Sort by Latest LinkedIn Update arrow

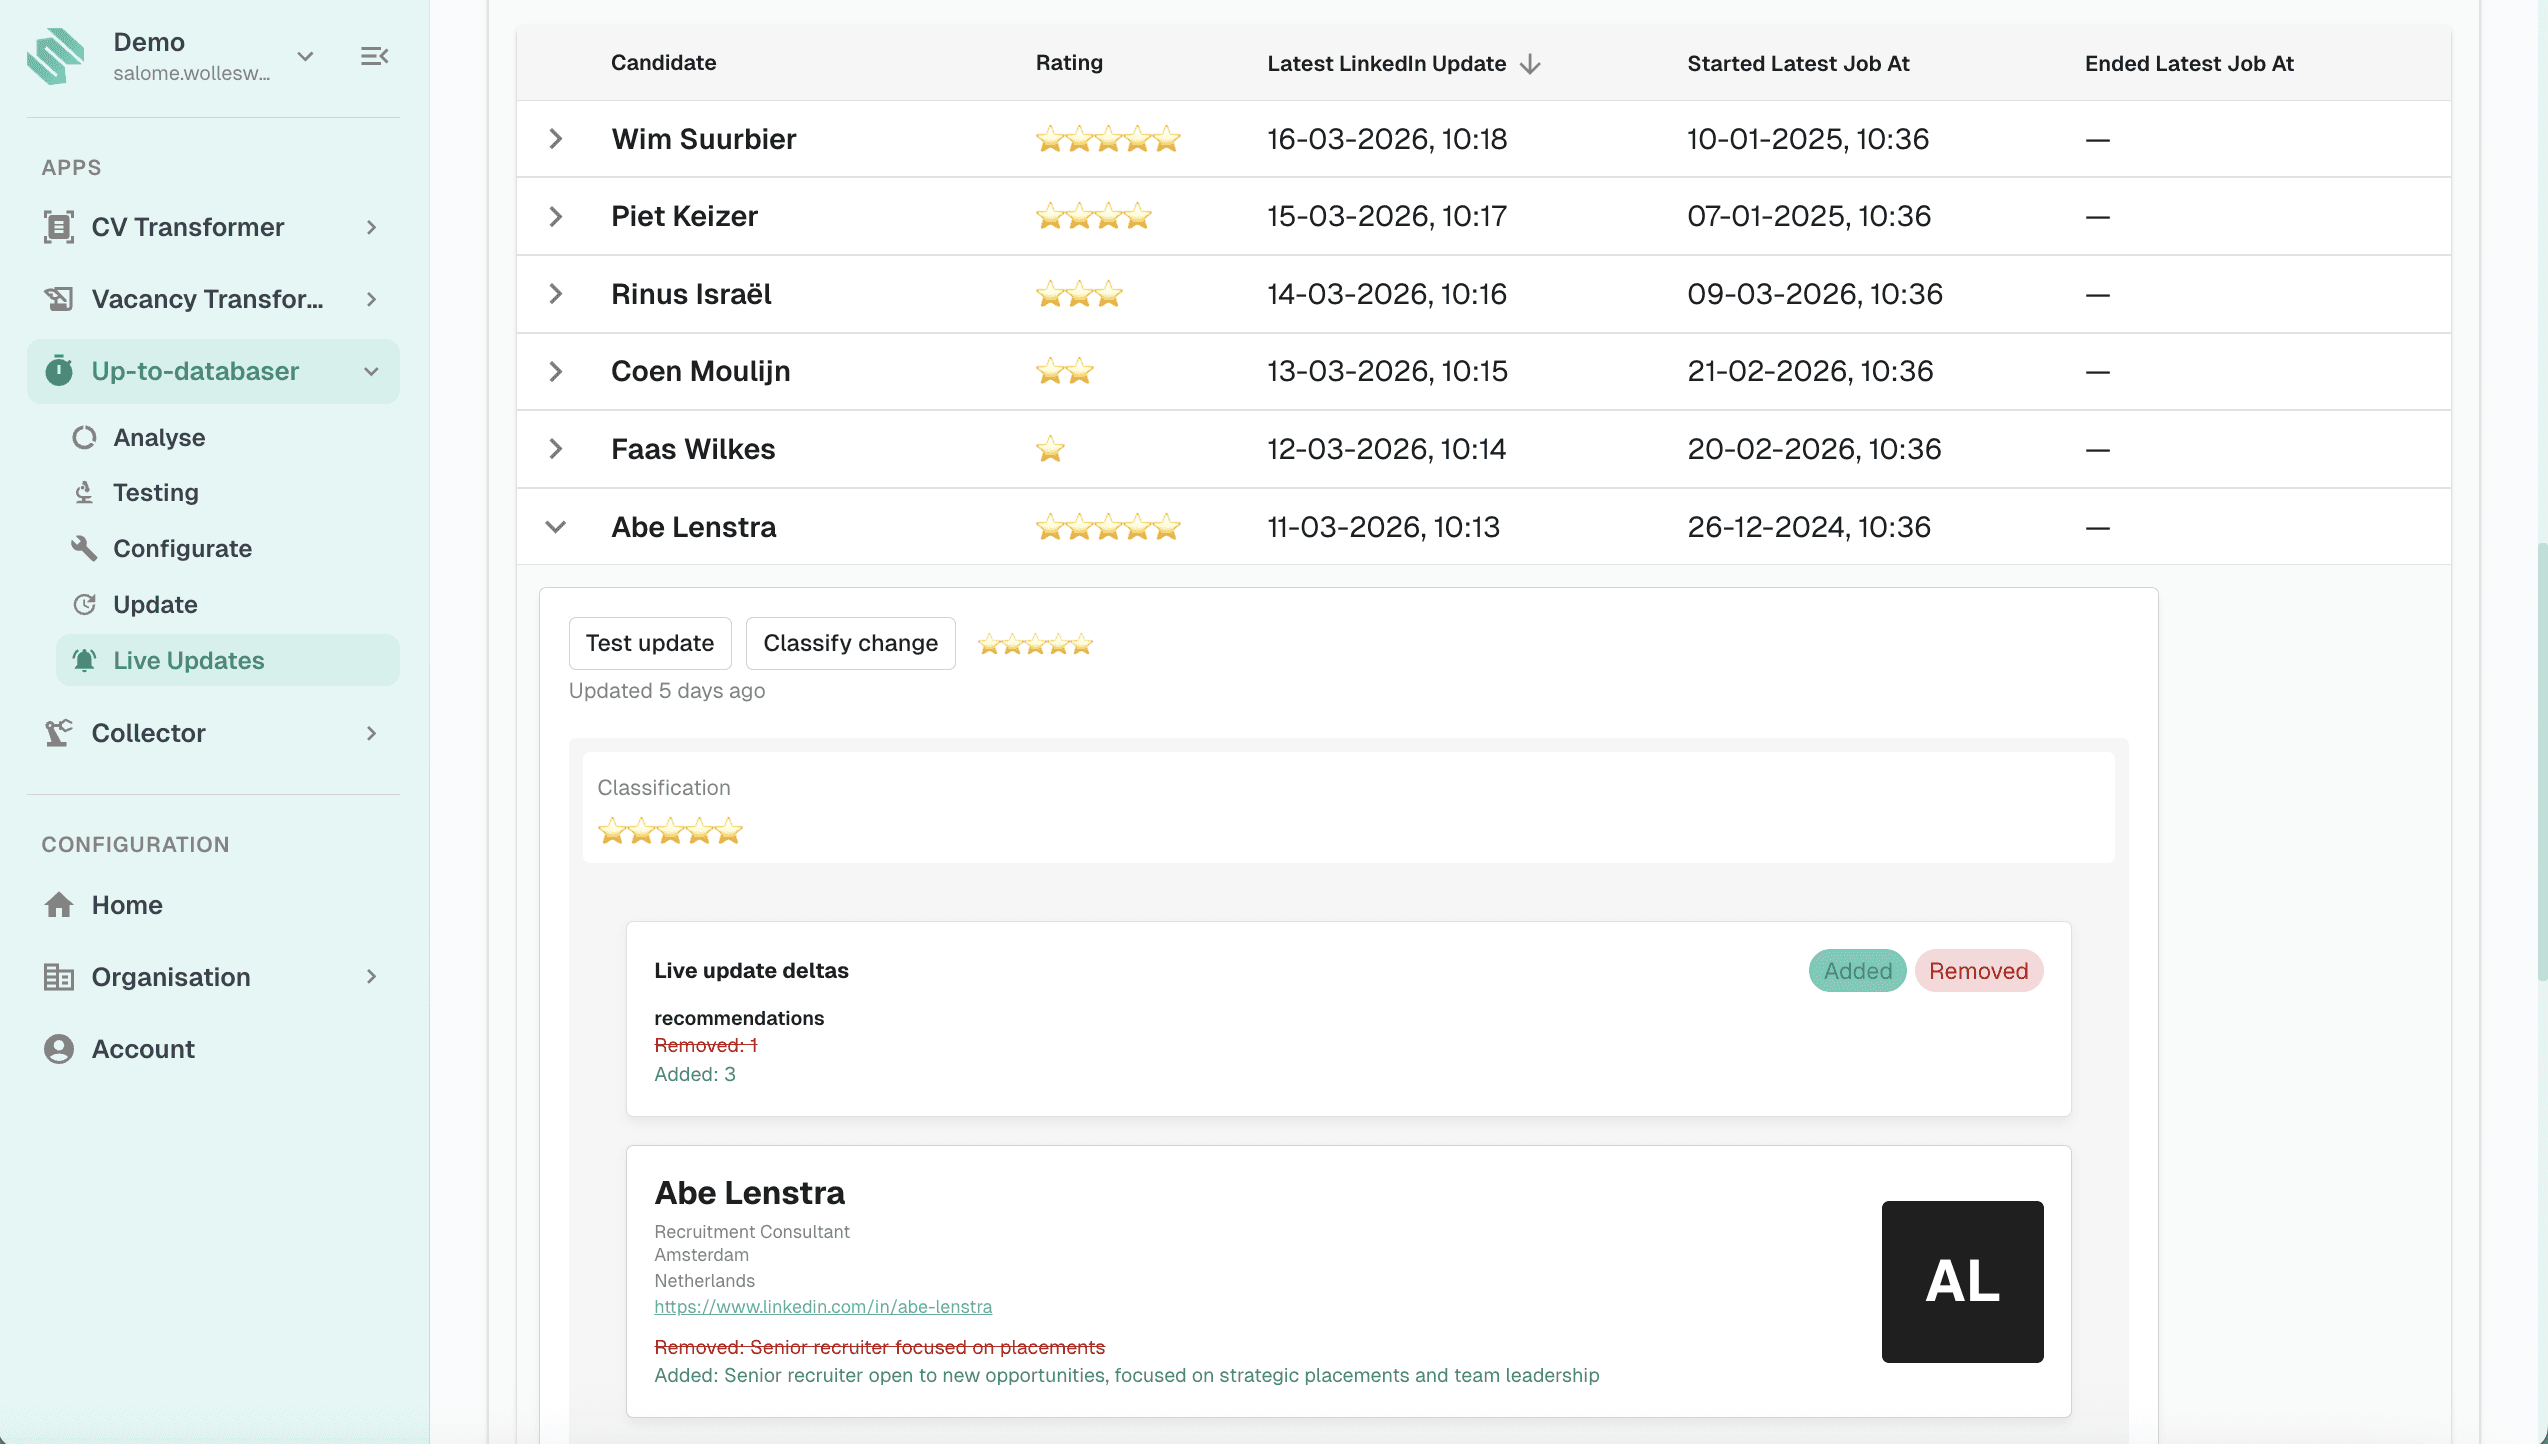click(1530, 64)
